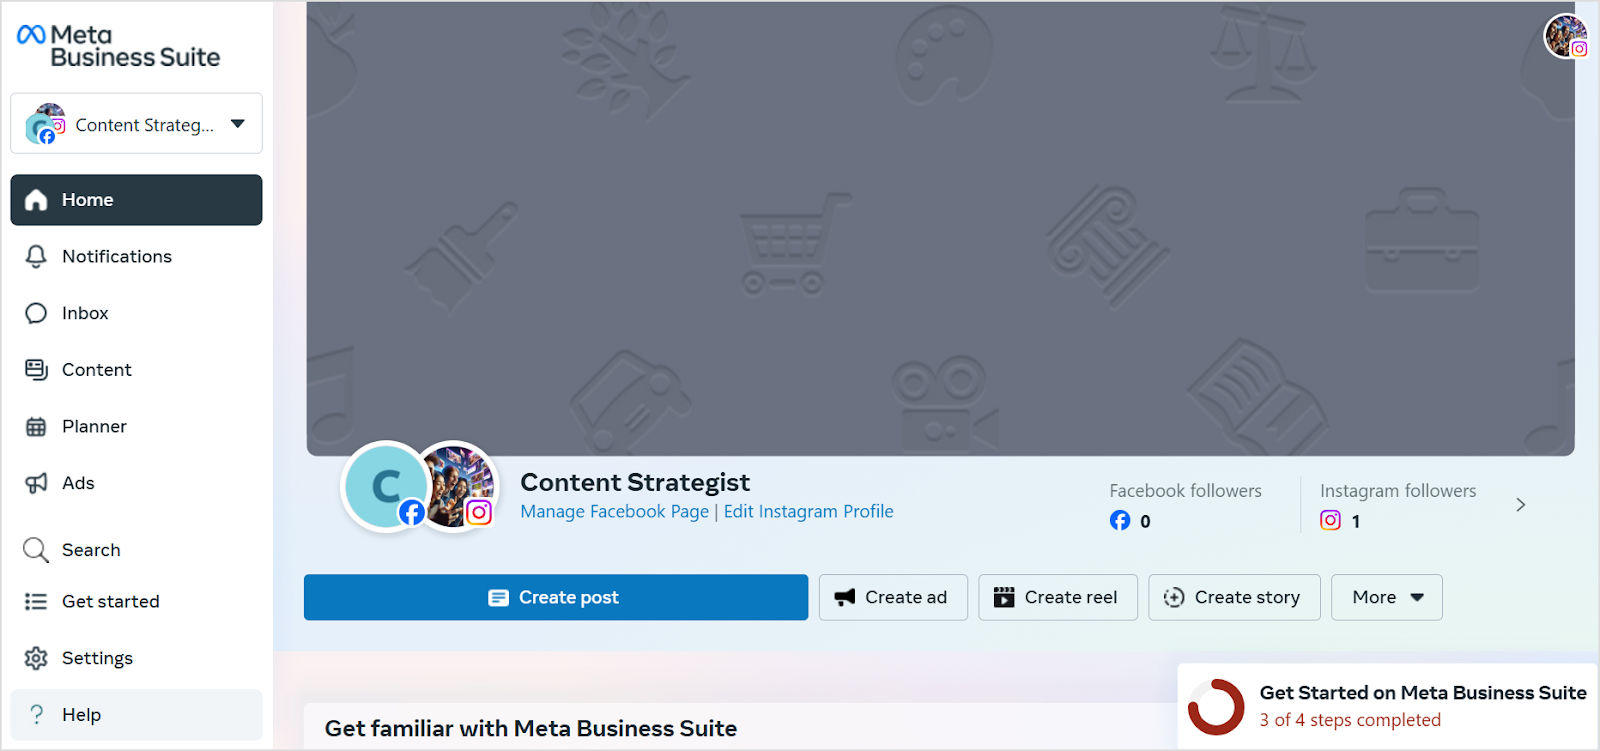Click the Facebook page avatar with C

pos(386,486)
